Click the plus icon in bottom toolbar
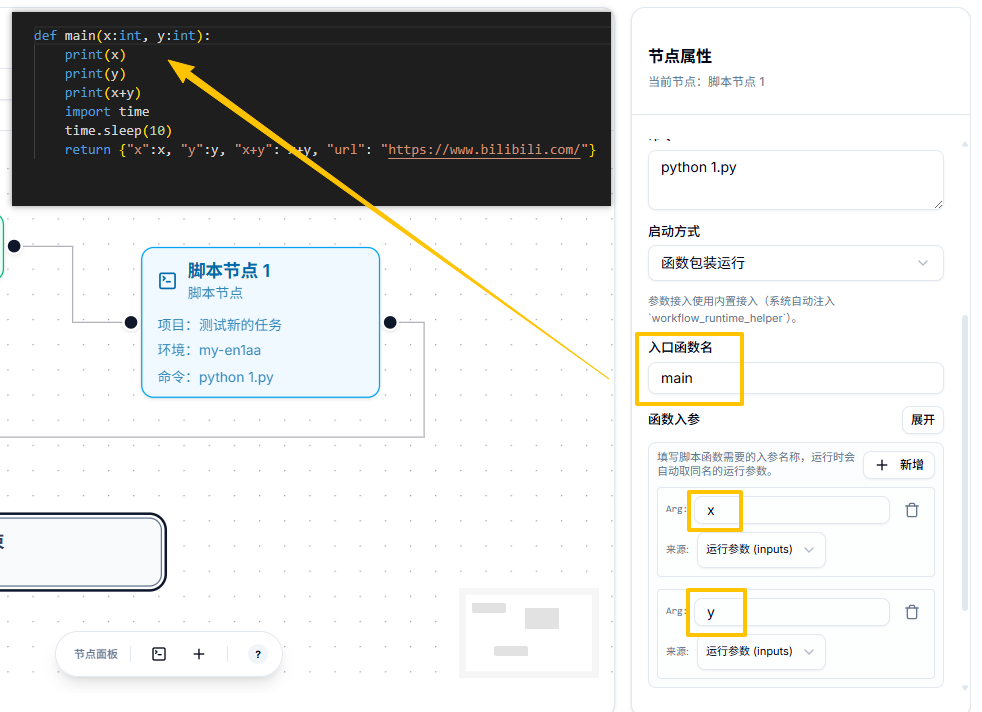 coord(199,654)
